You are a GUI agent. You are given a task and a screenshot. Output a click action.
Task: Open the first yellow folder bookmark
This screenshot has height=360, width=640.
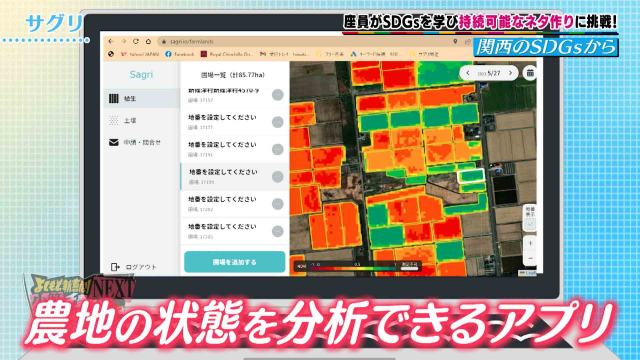tap(330, 54)
